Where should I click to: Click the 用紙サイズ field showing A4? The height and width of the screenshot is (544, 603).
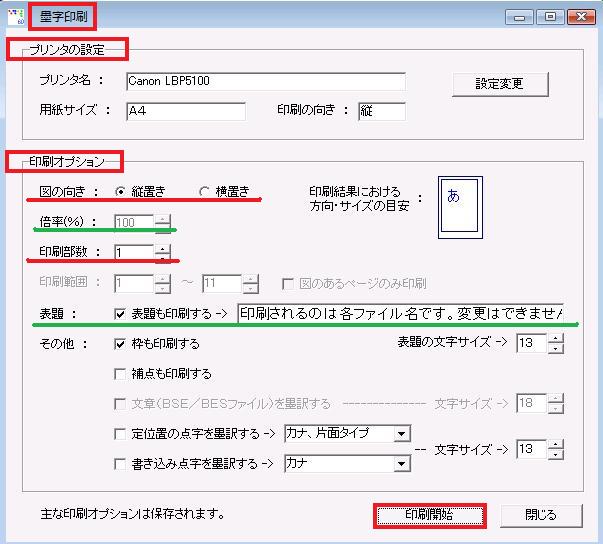(185, 111)
